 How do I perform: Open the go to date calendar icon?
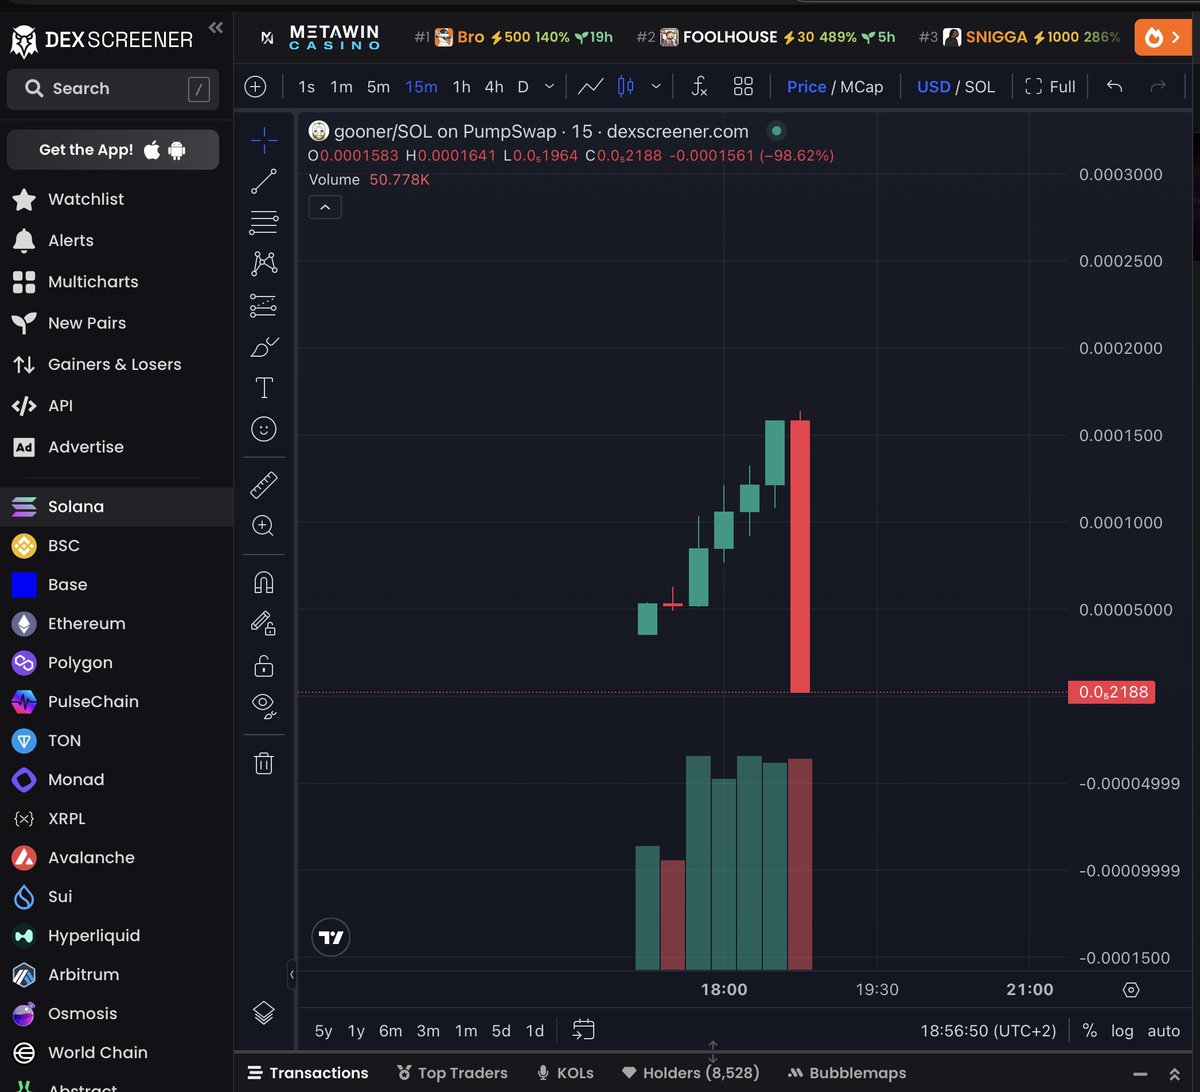pyautogui.click(x=584, y=1029)
